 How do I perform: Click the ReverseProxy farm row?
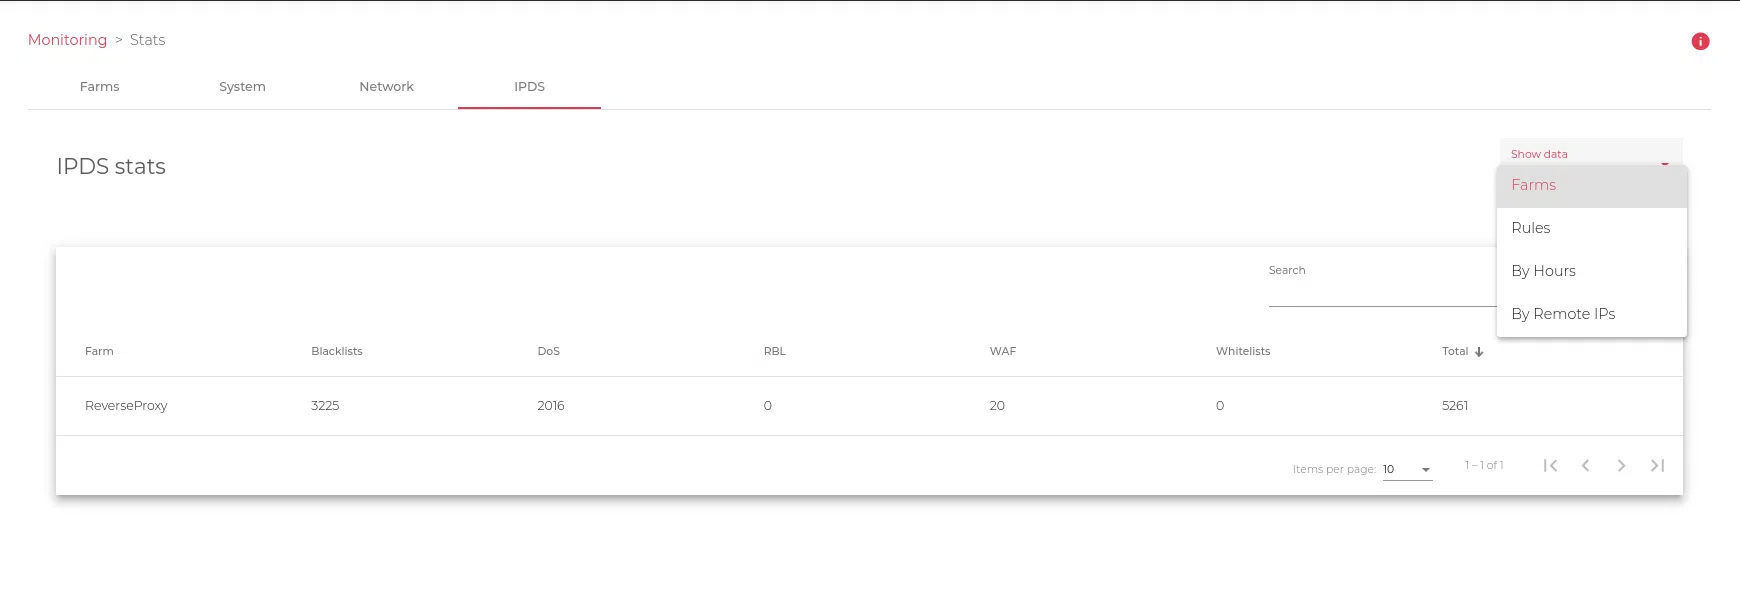[x=126, y=406]
